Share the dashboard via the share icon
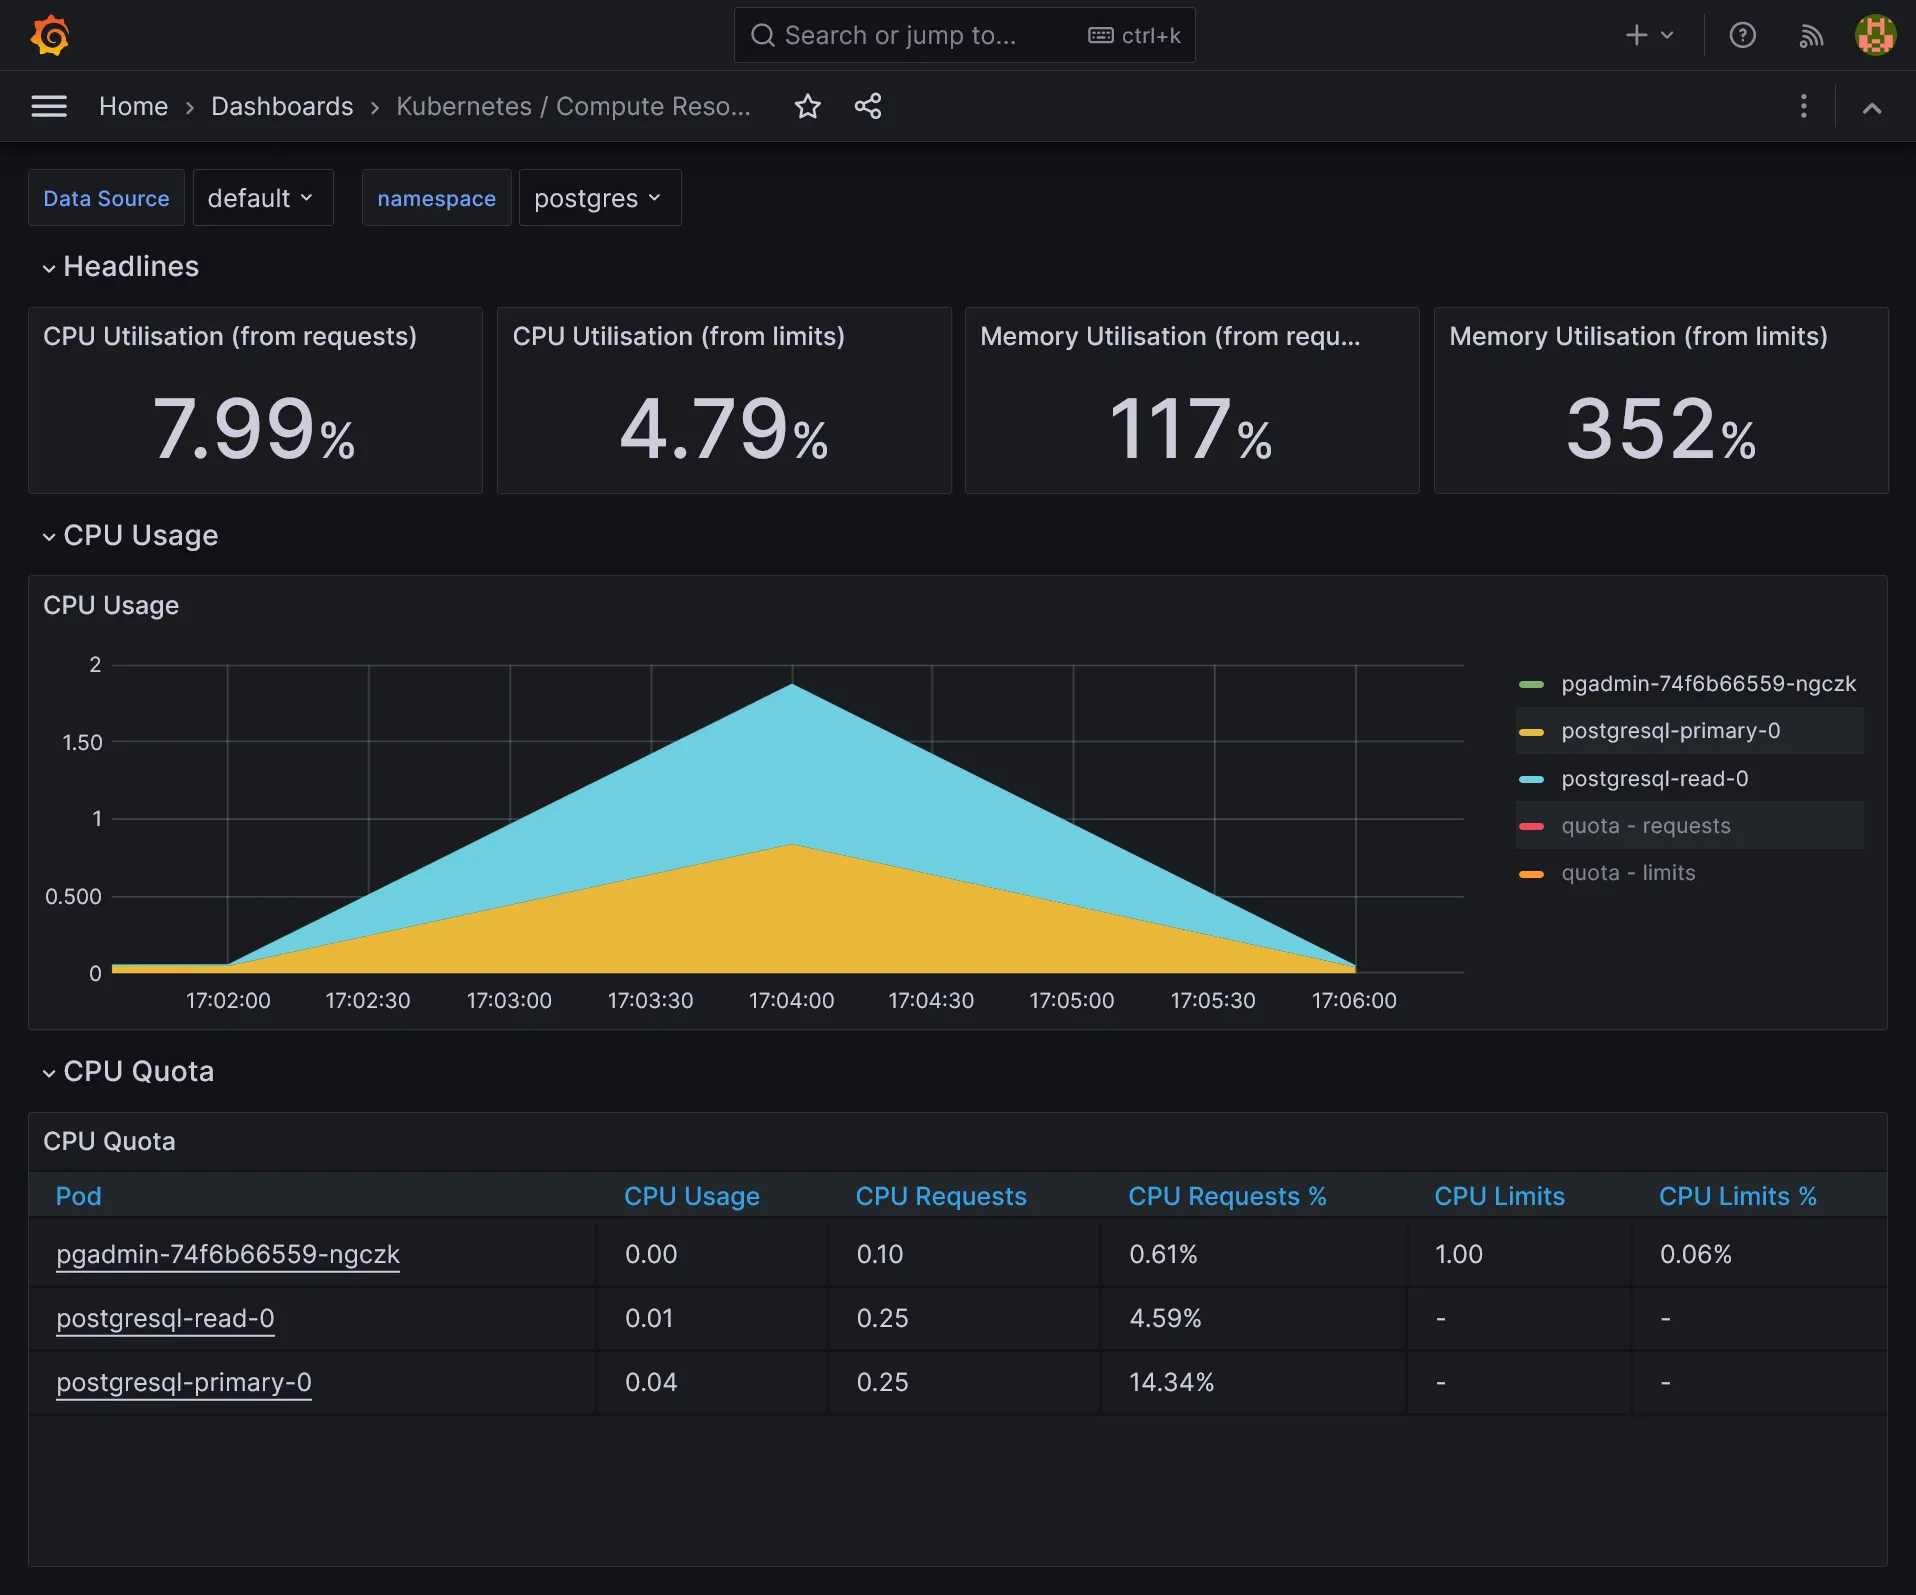Image resolution: width=1916 pixels, height=1595 pixels. point(867,106)
